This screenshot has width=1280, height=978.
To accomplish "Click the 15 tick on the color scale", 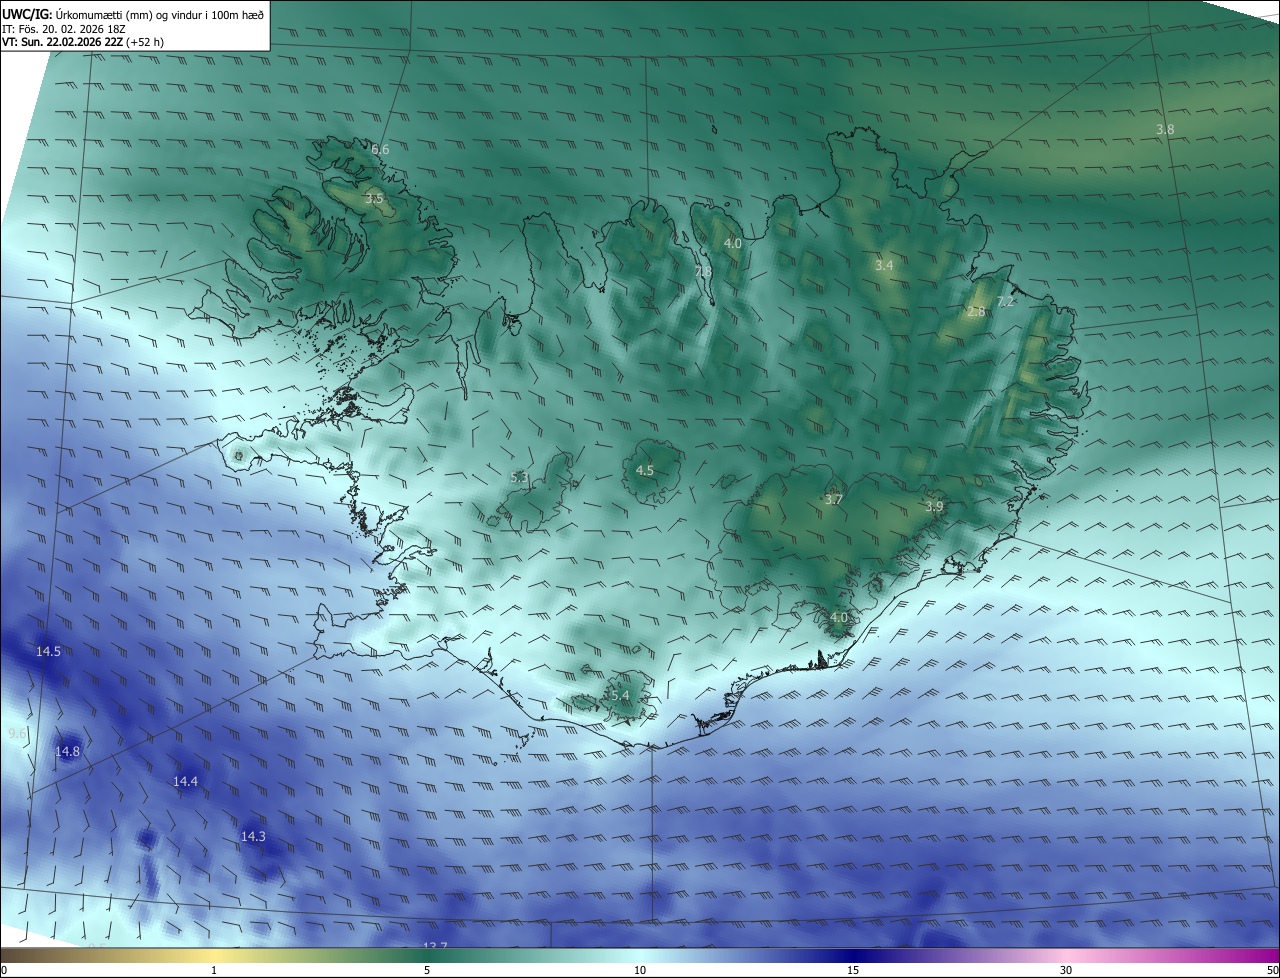I will (853, 970).
